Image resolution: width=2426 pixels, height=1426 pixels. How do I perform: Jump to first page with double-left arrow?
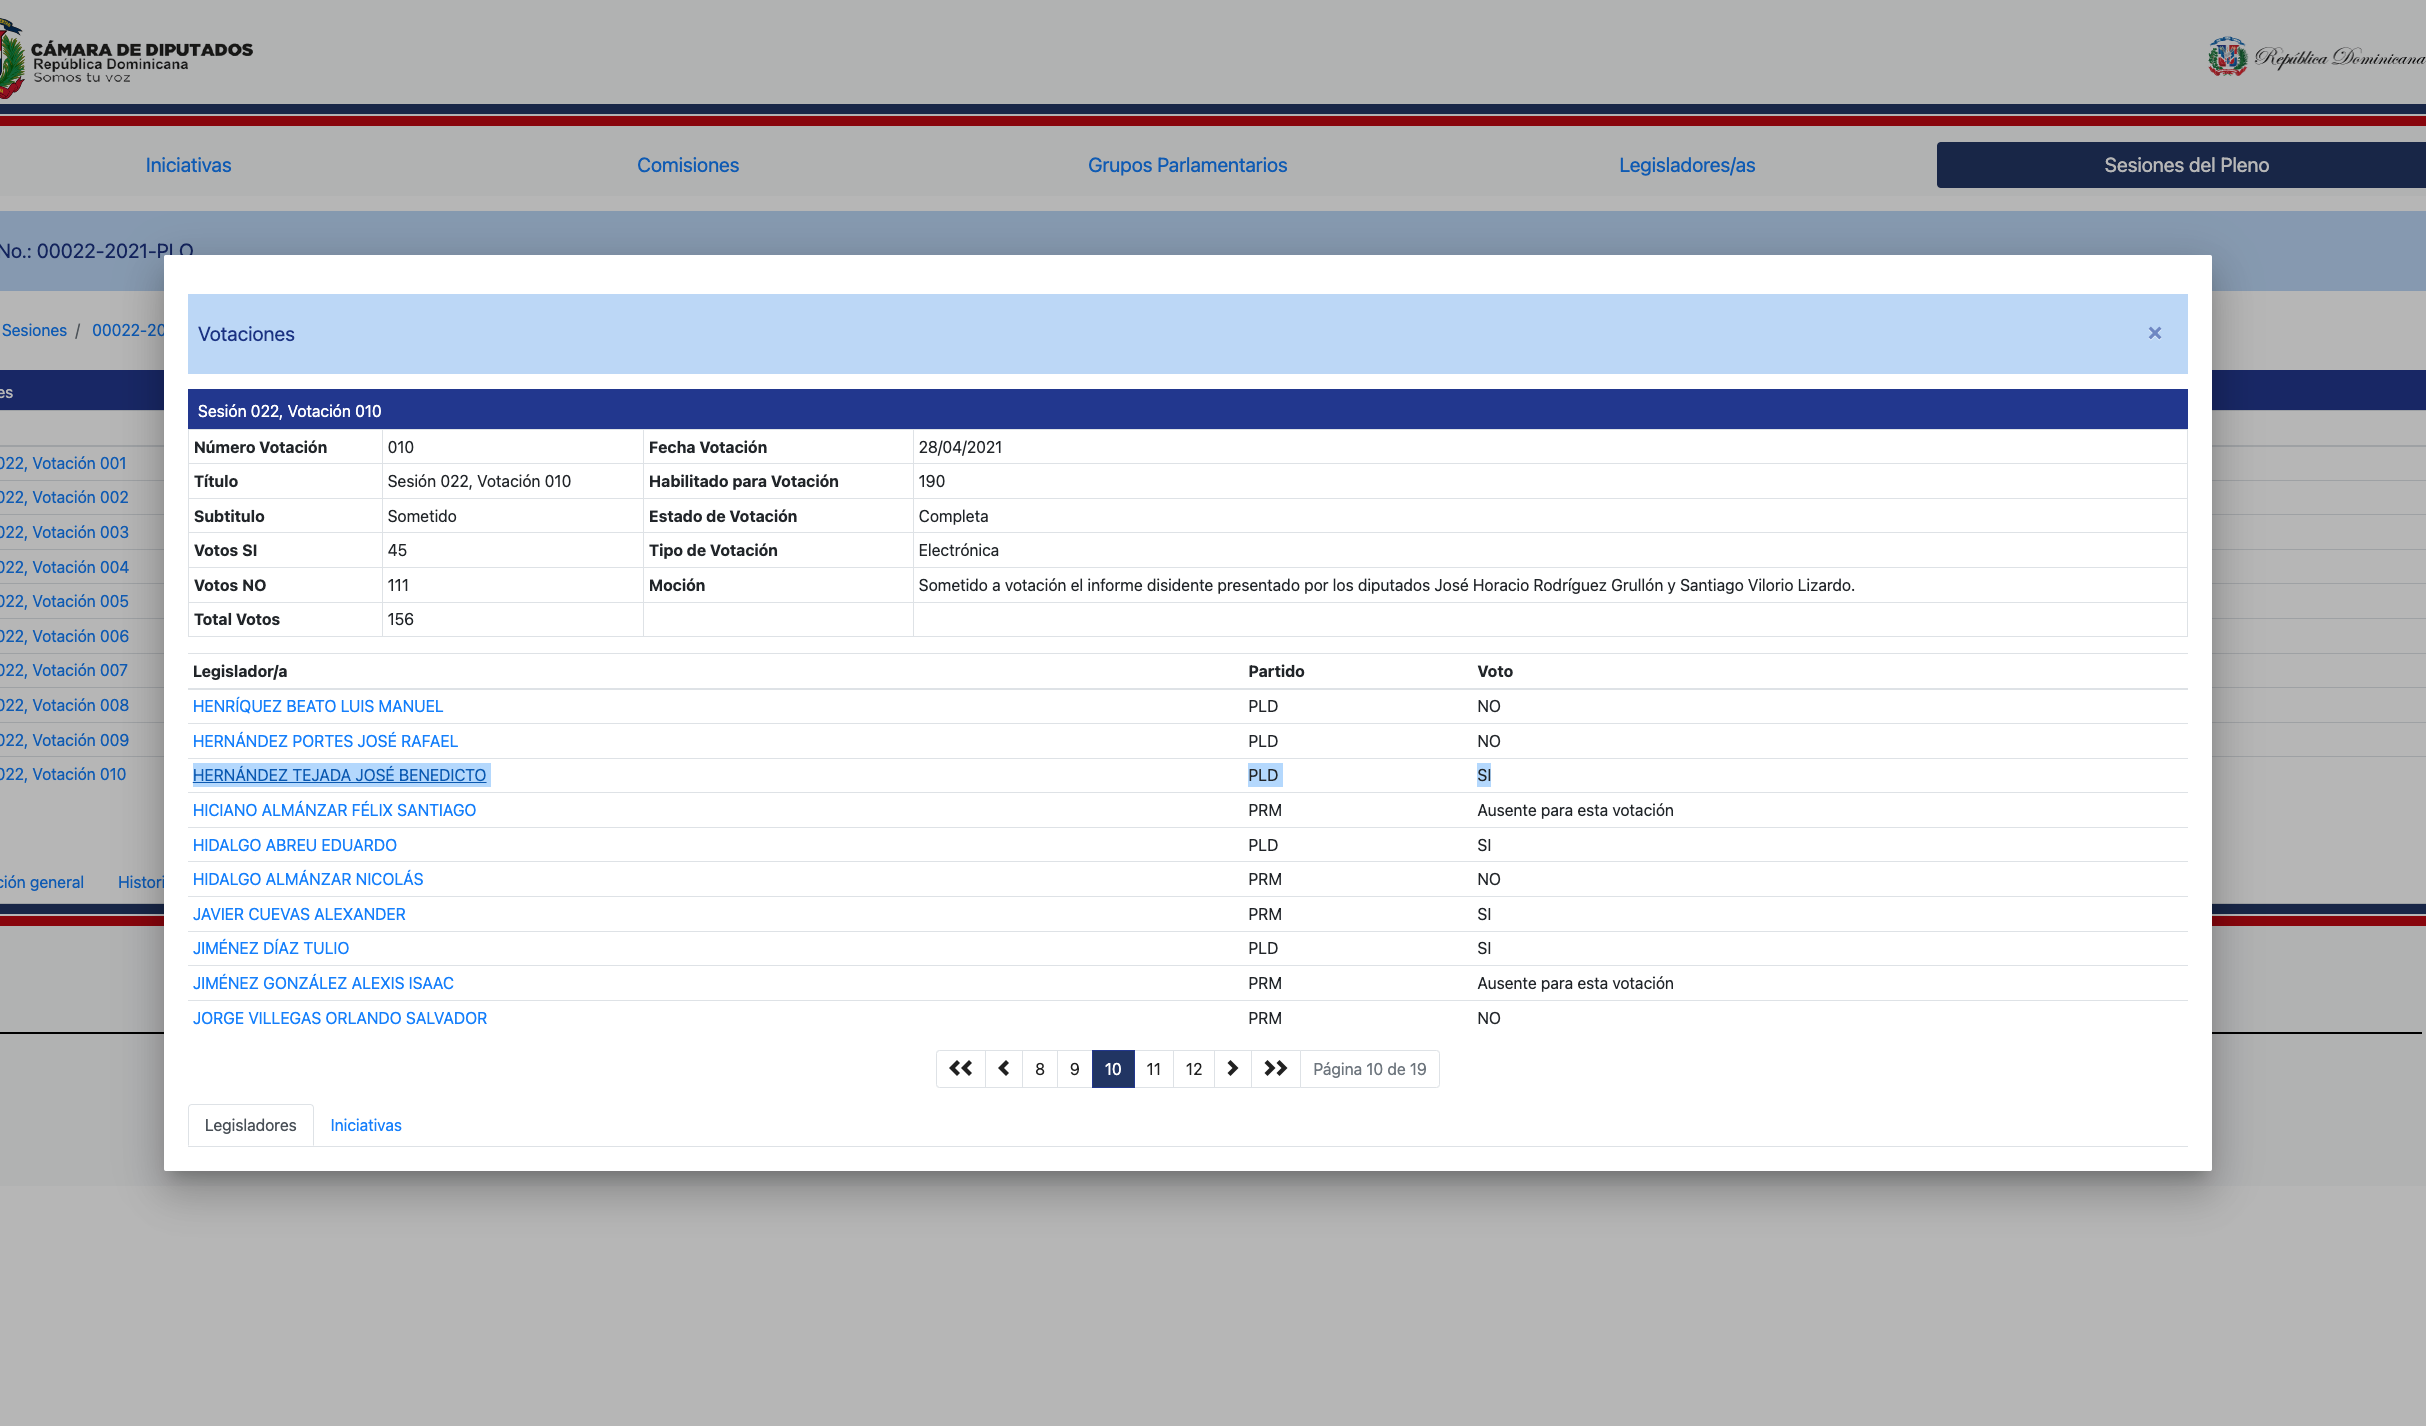[960, 1069]
